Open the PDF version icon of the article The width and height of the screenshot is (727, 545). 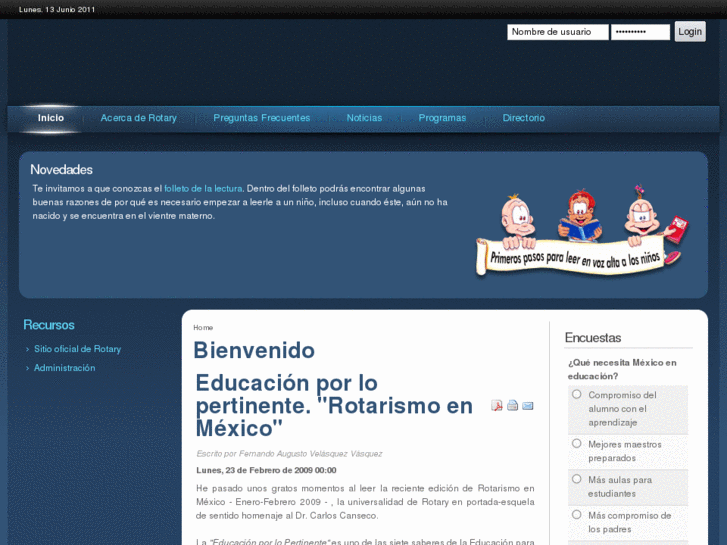[497, 405]
